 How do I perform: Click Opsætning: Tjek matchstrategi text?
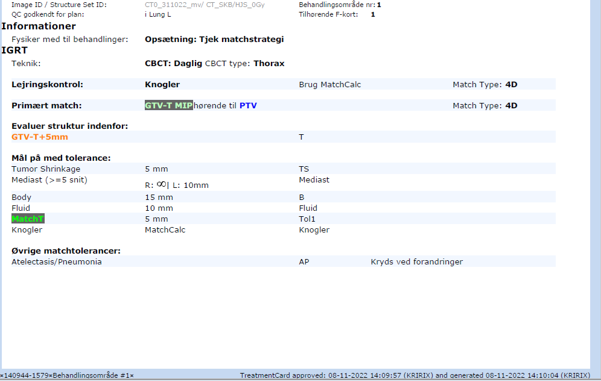tap(214, 39)
